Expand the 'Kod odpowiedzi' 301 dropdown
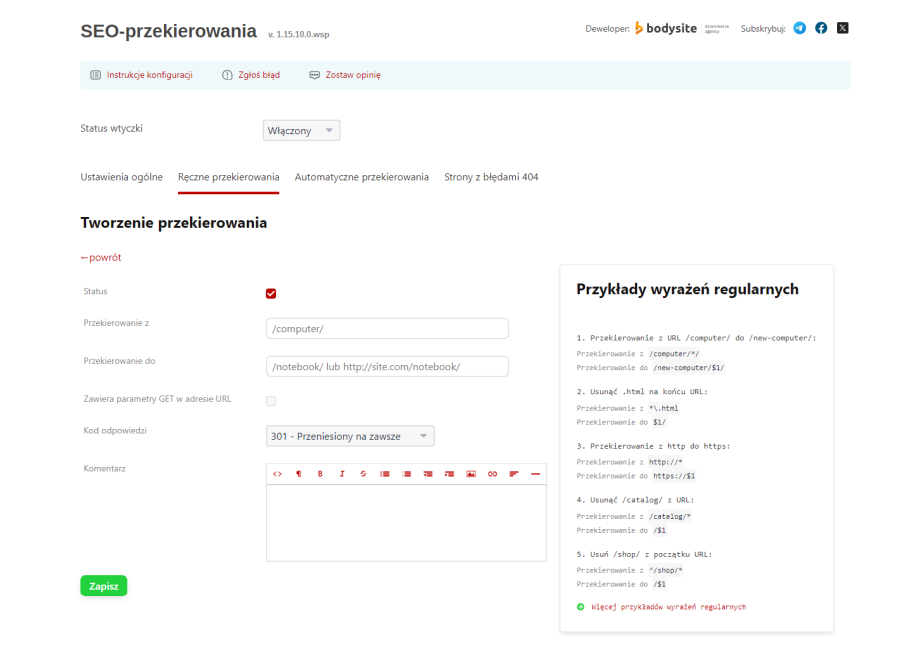Screen dimensions: 920x653 coord(350,436)
